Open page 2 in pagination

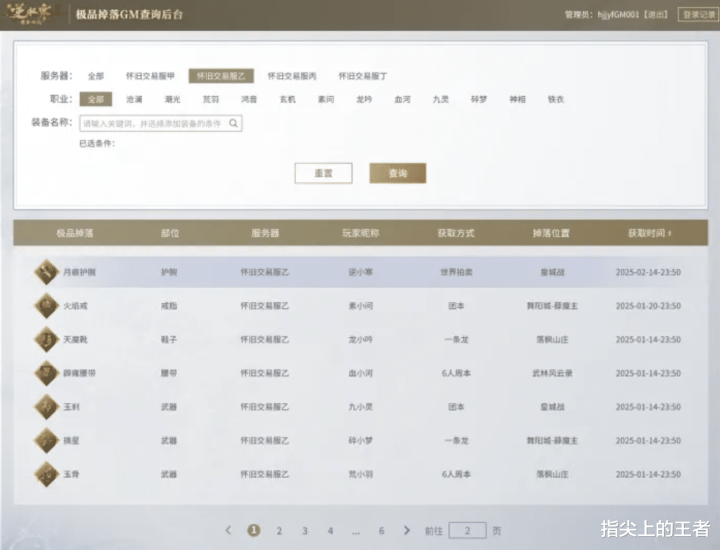pyautogui.click(x=279, y=531)
